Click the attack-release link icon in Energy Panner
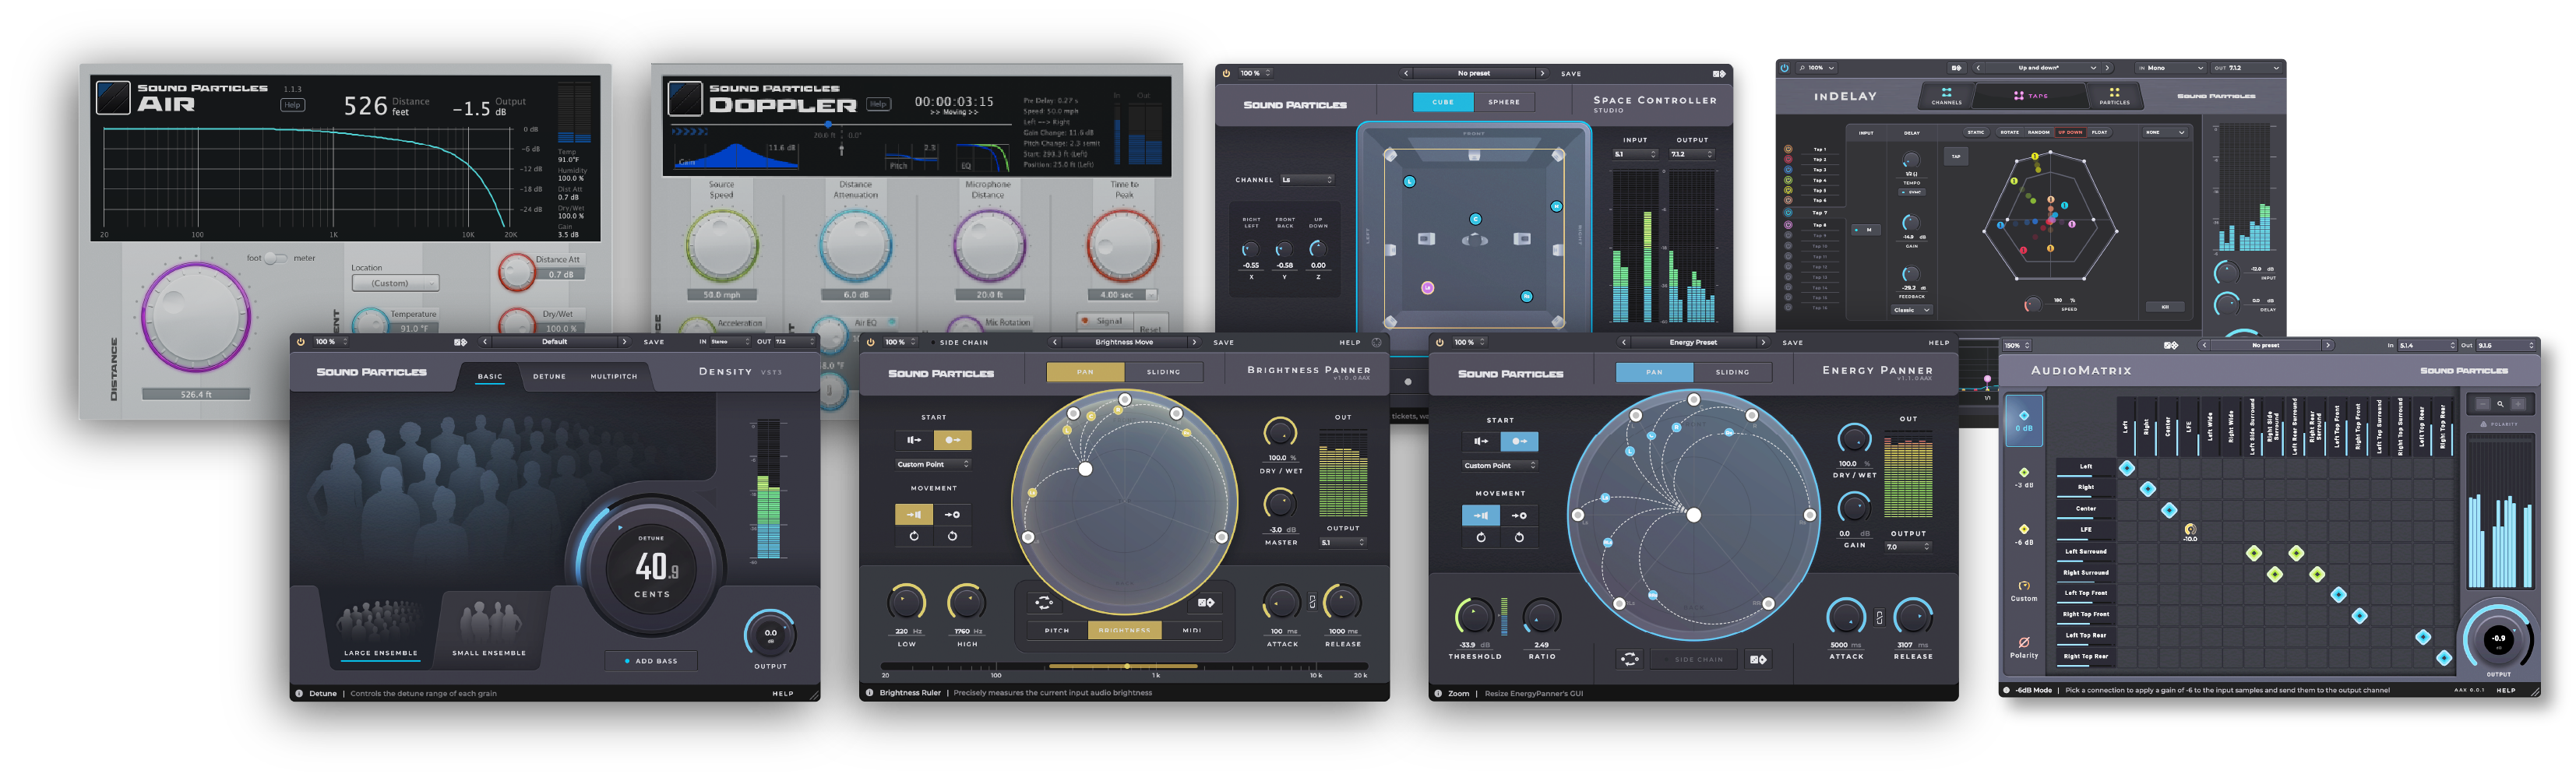The height and width of the screenshot is (781, 2576). pyautogui.click(x=1879, y=618)
